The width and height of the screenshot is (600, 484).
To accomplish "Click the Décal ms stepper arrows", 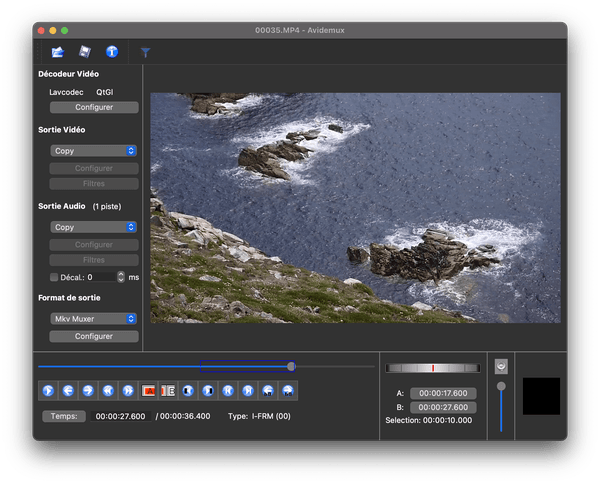I will (x=121, y=277).
